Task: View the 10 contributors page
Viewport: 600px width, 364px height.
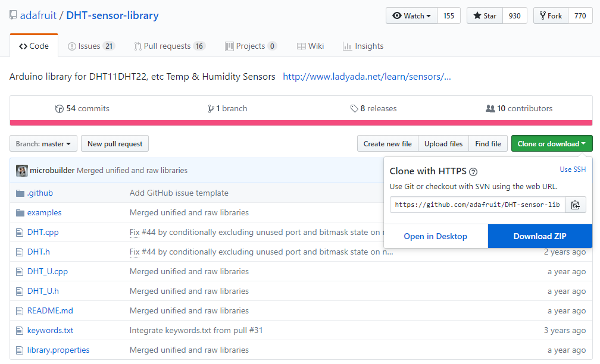Action: click(519, 108)
